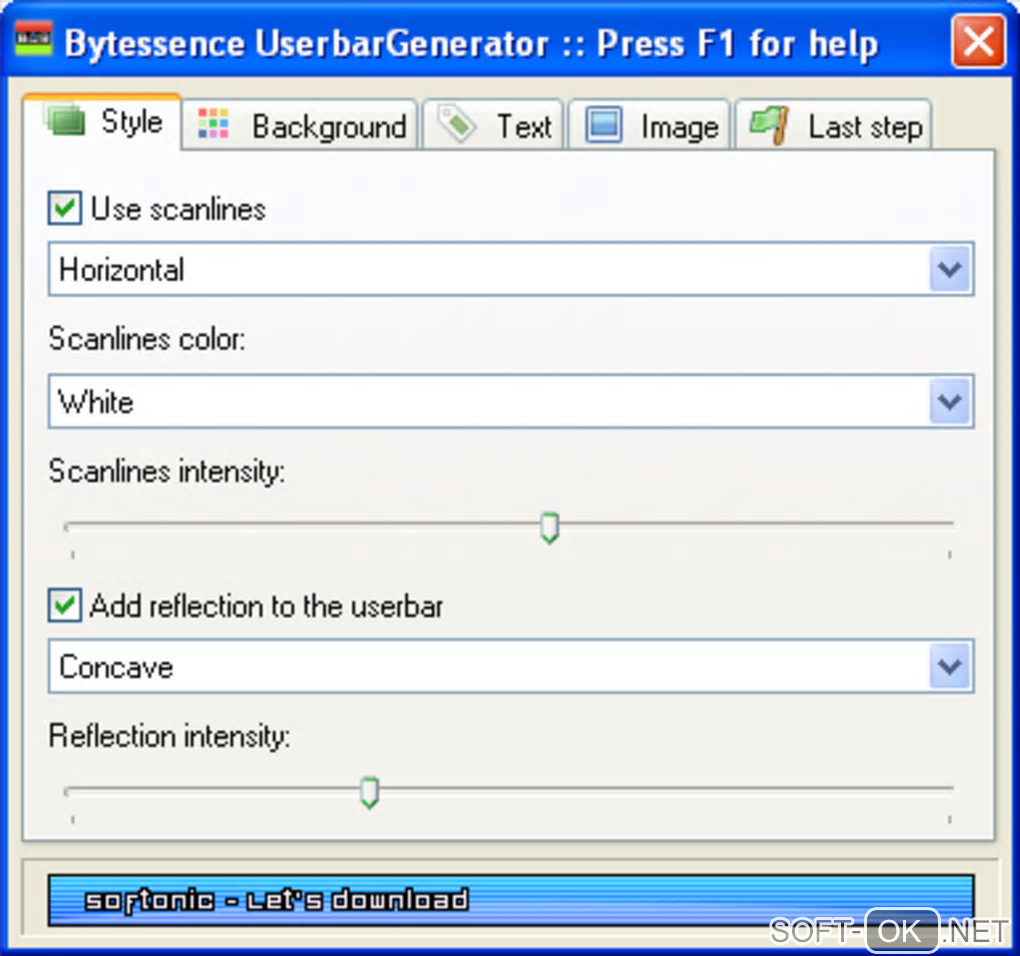The image size is (1020, 956).
Task: Disable the Use scanlines checkbox
Action: [64, 209]
